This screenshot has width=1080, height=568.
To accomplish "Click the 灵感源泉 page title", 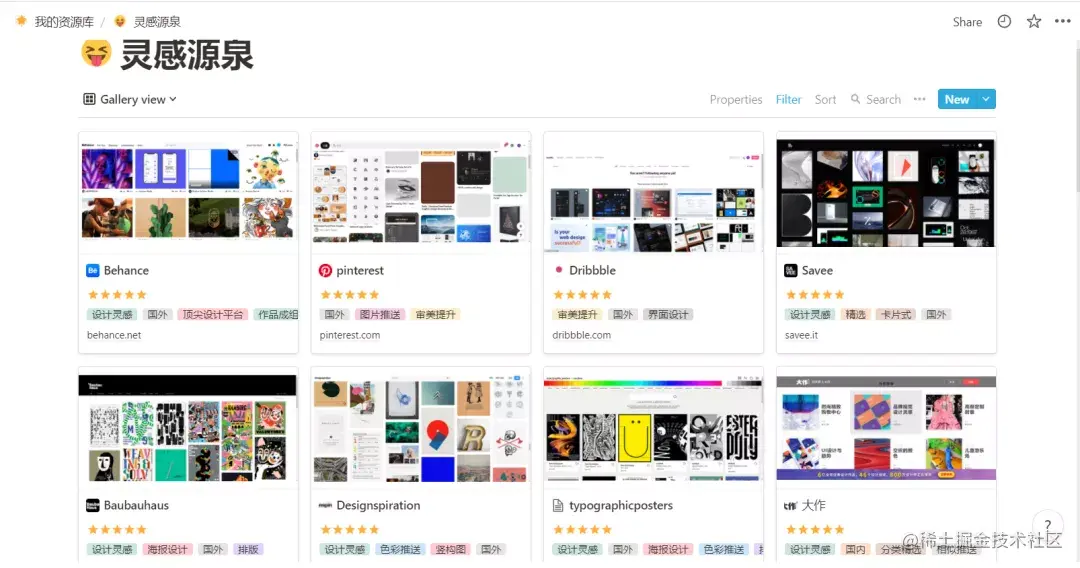I will tap(187, 55).
